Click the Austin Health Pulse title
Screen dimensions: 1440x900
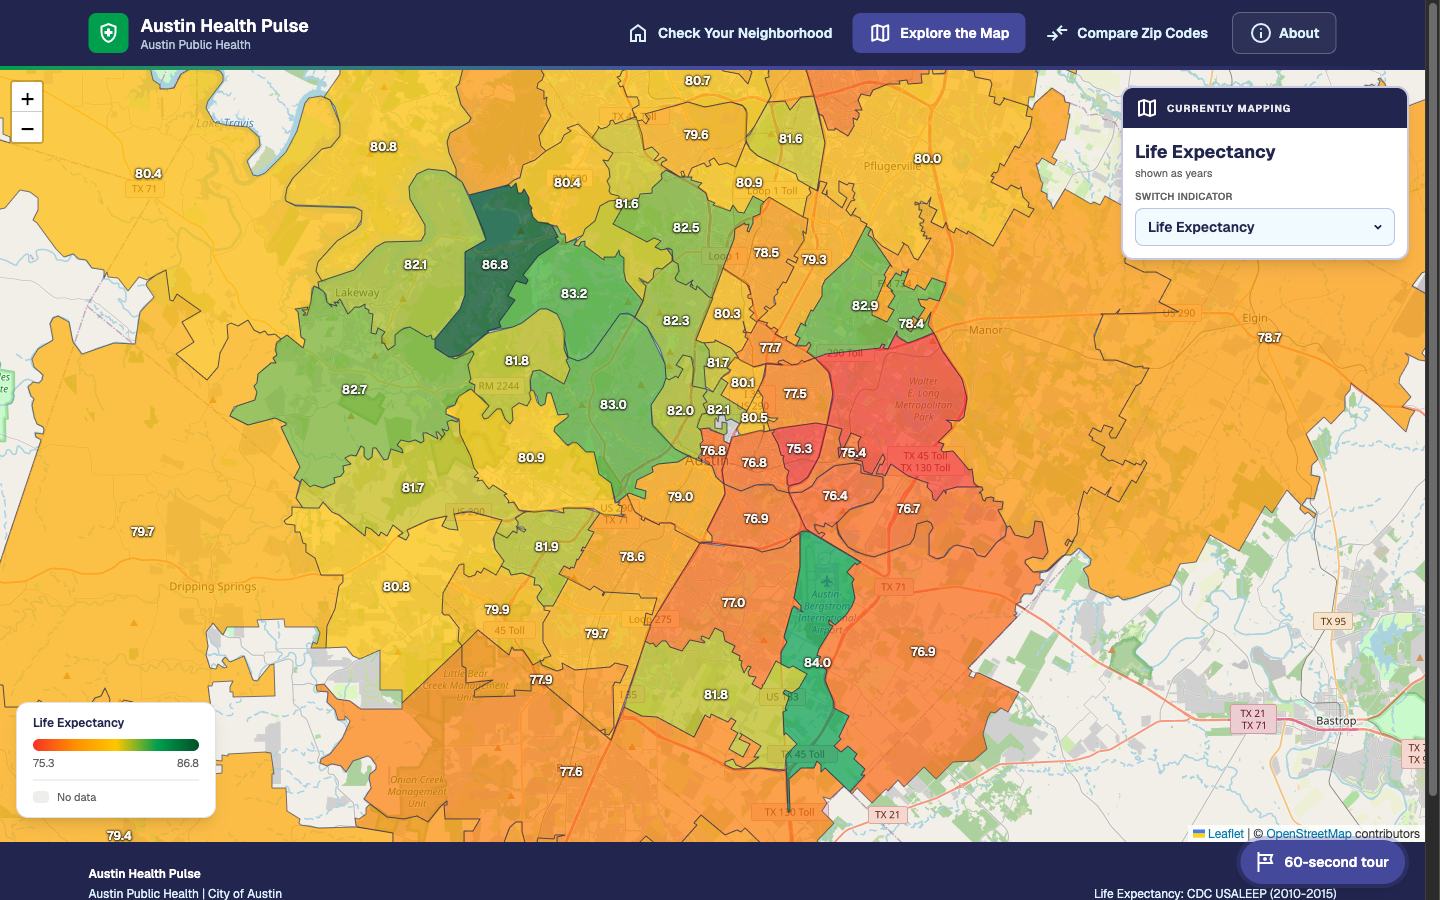point(224,26)
